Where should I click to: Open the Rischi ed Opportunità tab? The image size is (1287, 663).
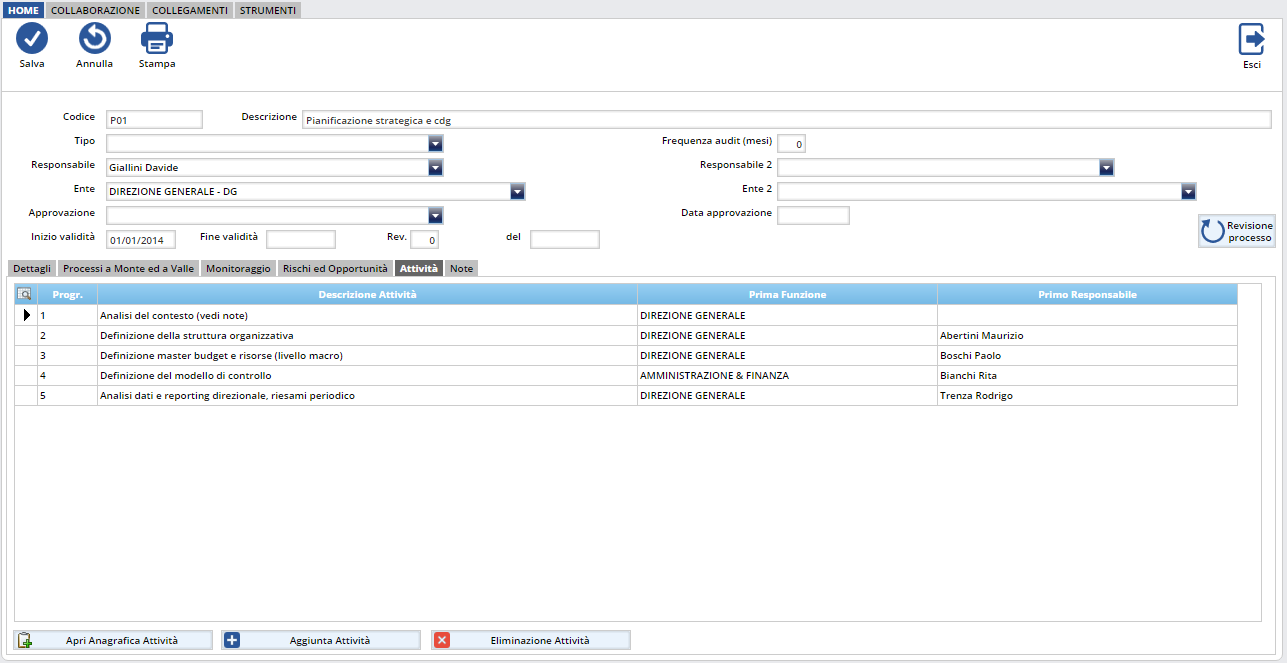point(335,269)
